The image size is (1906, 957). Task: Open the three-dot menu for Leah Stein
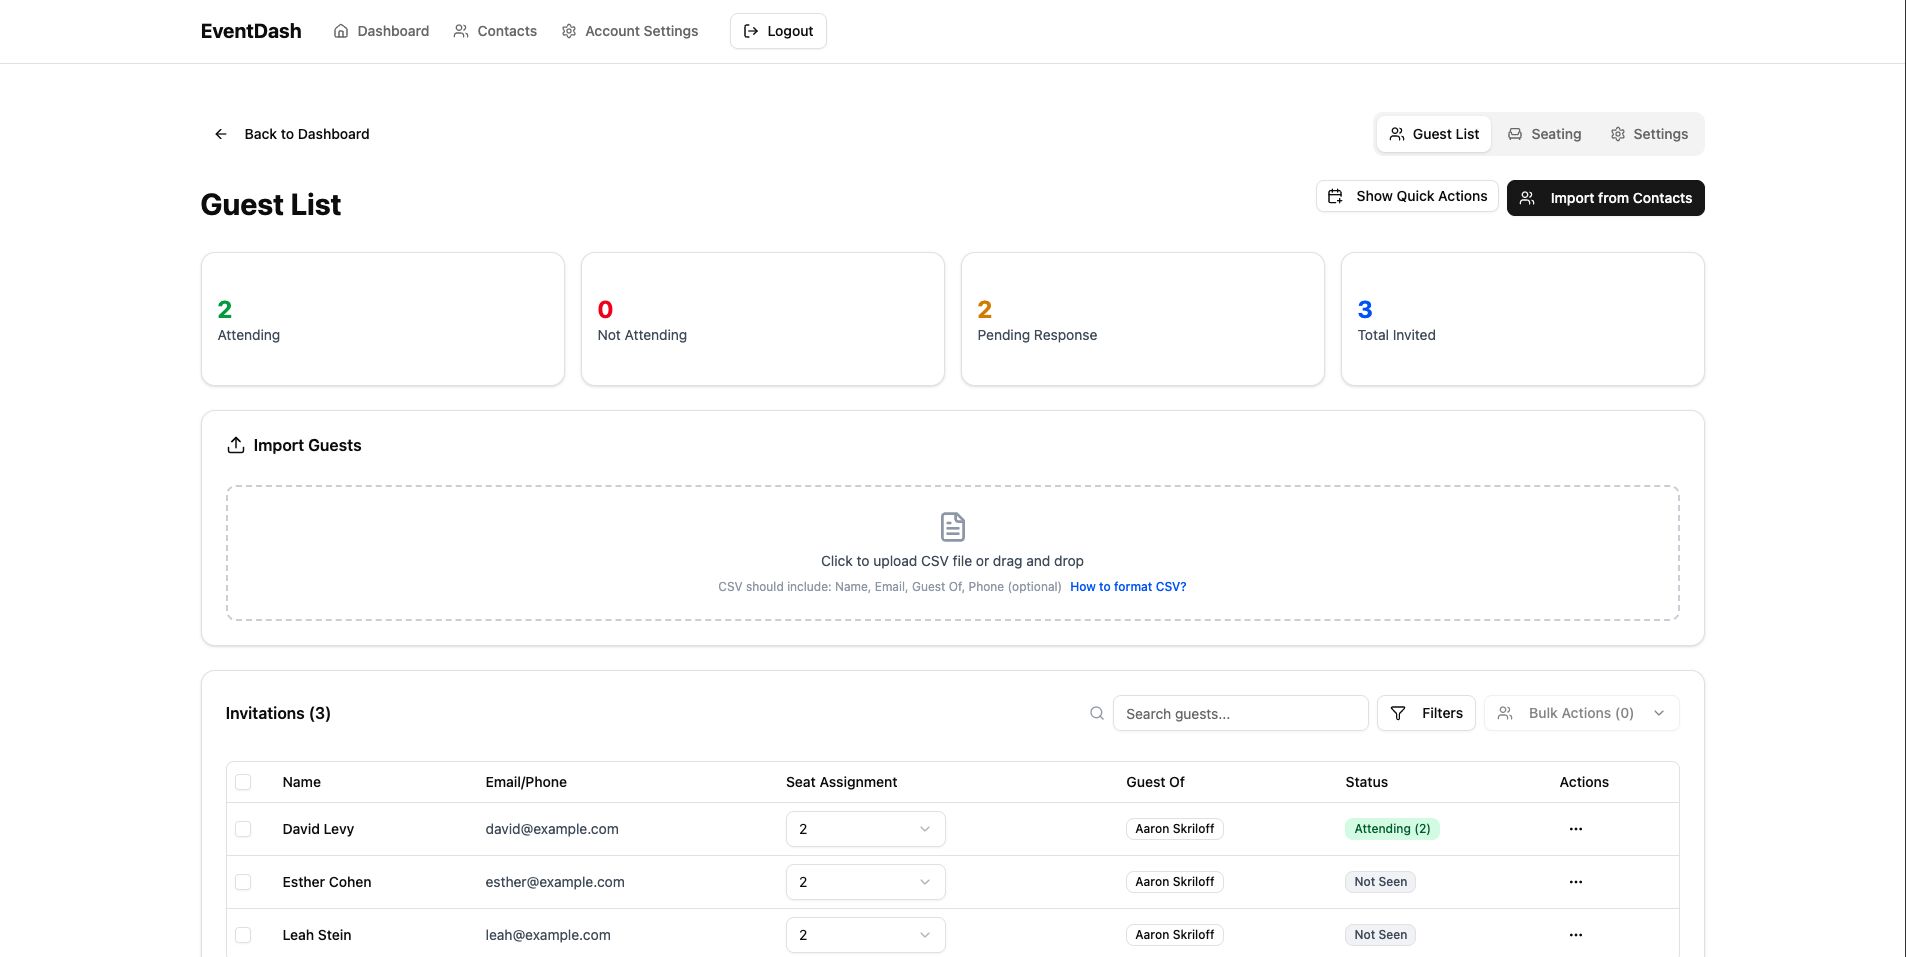coord(1575,935)
